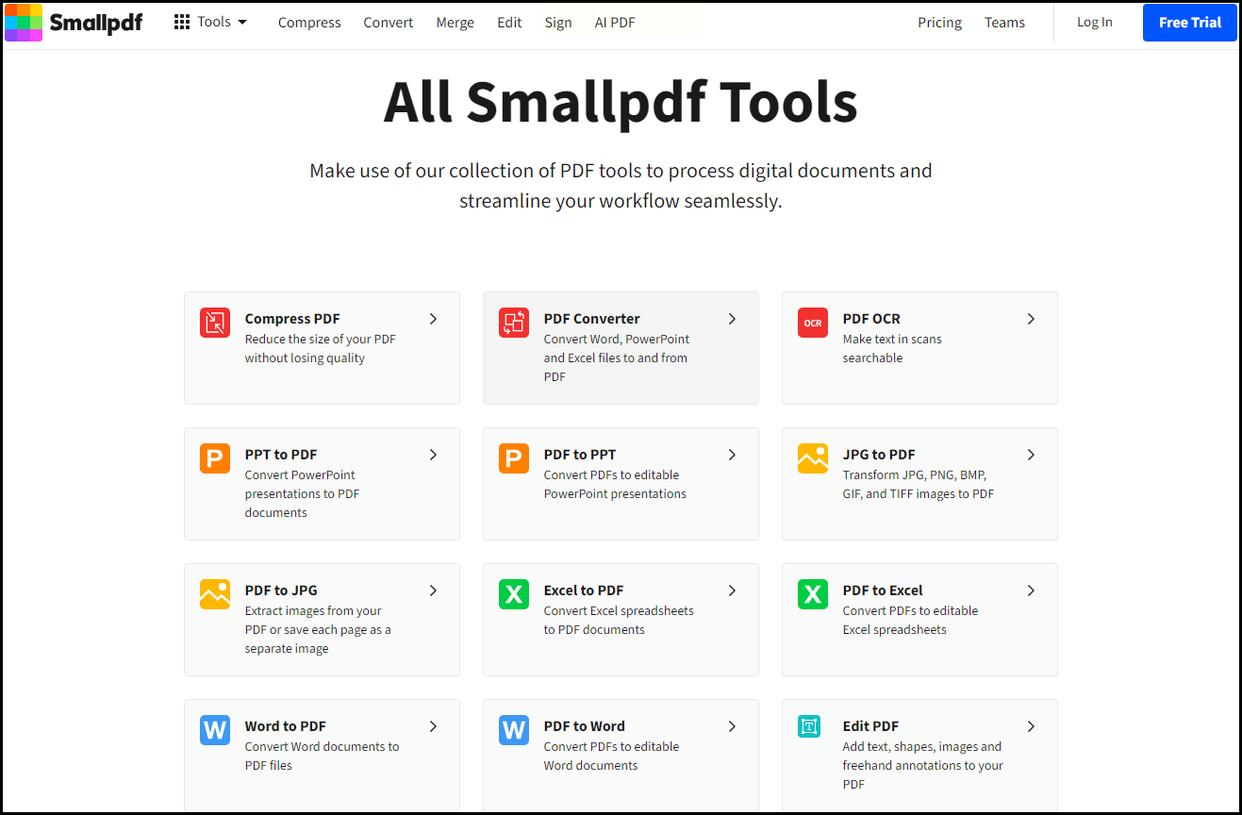The width and height of the screenshot is (1242, 815).
Task: Click the red OCR icon
Action: click(813, 323)
